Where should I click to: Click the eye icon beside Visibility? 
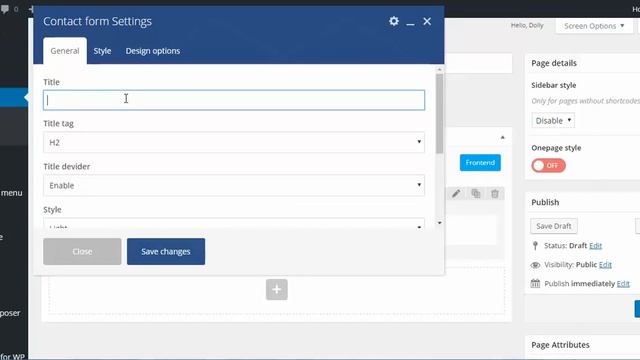point(535,265)
